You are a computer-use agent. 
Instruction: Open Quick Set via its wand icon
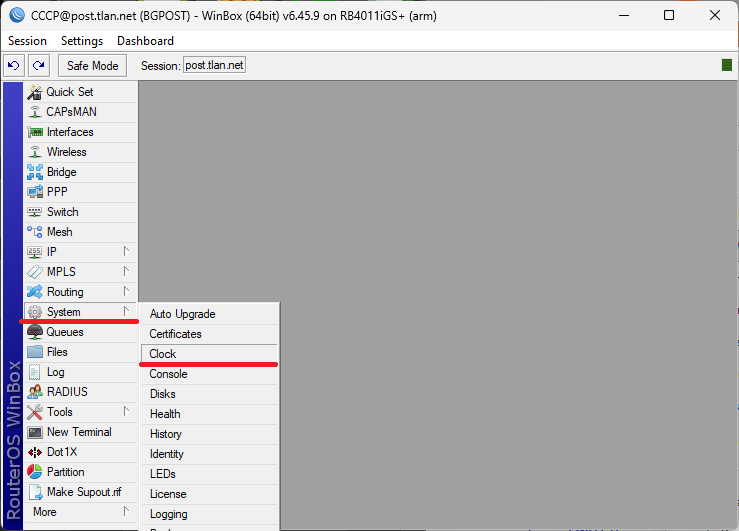(x=35, y=92)
